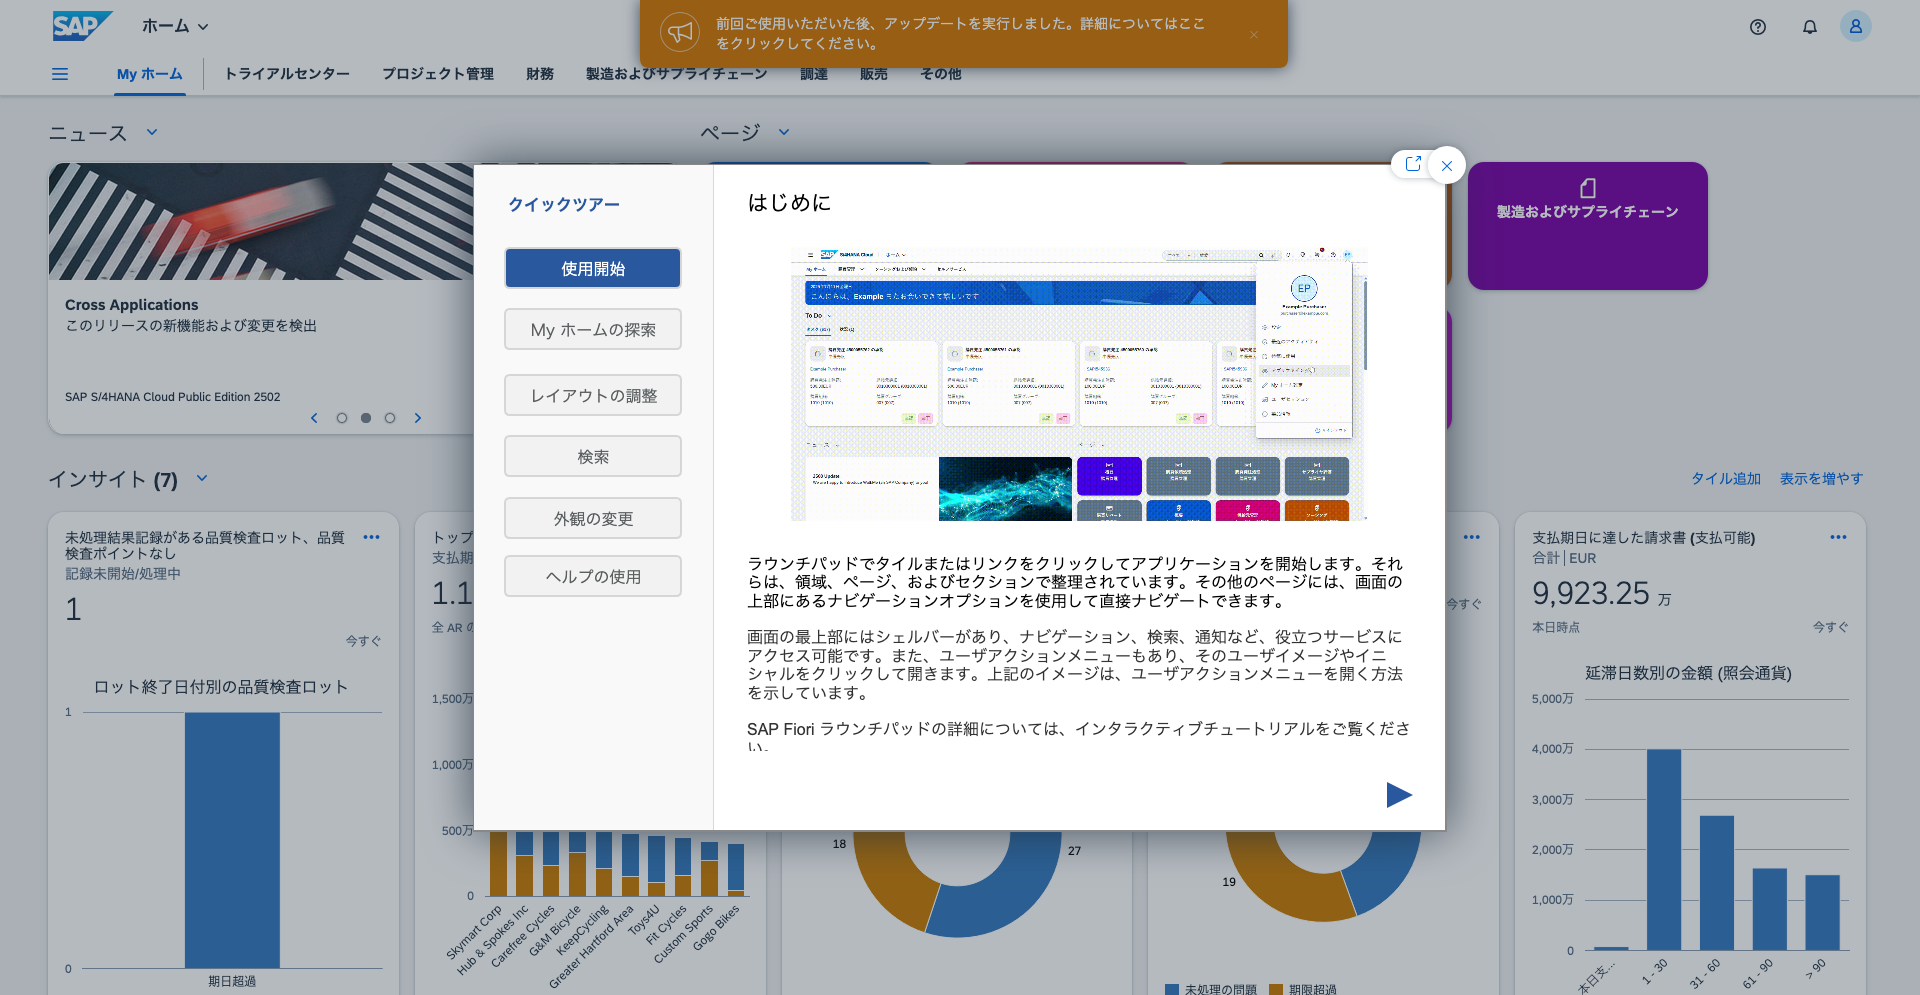Image resolution: width=1920 pixels, height=995 pixels.
Task: Go to the next tour page with the arrow
Action: click(x=1399, y=795)
